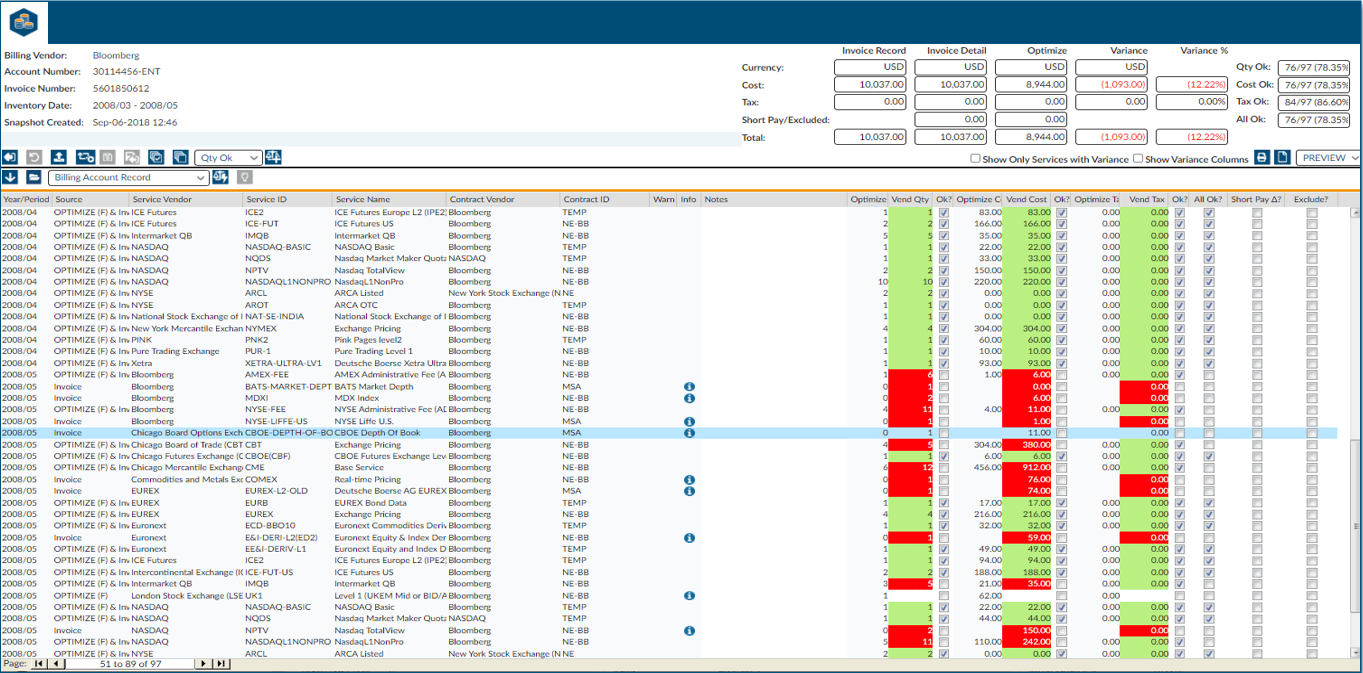Sort by Year/Period column header
The width and height of the screenshot is (1363, 673).
click(26, 200)
